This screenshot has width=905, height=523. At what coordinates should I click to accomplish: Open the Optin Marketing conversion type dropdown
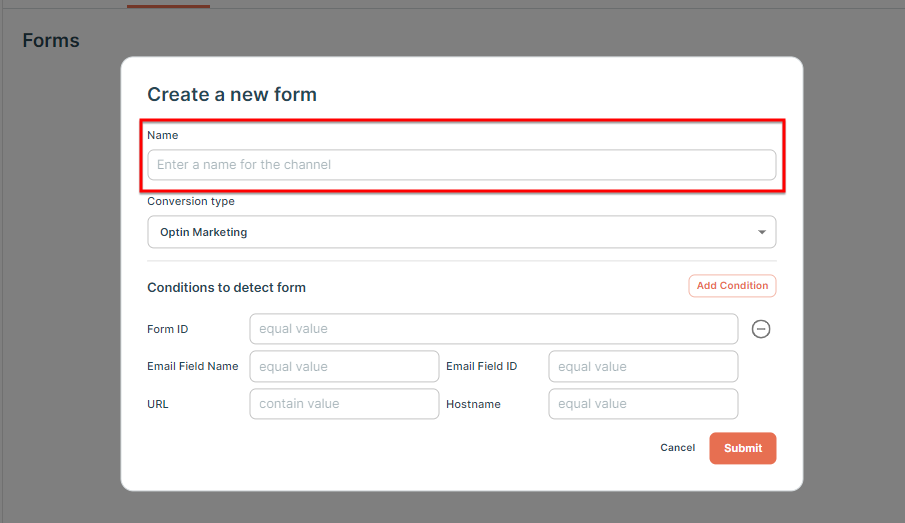pyautogui.click(x=462, y=232)
